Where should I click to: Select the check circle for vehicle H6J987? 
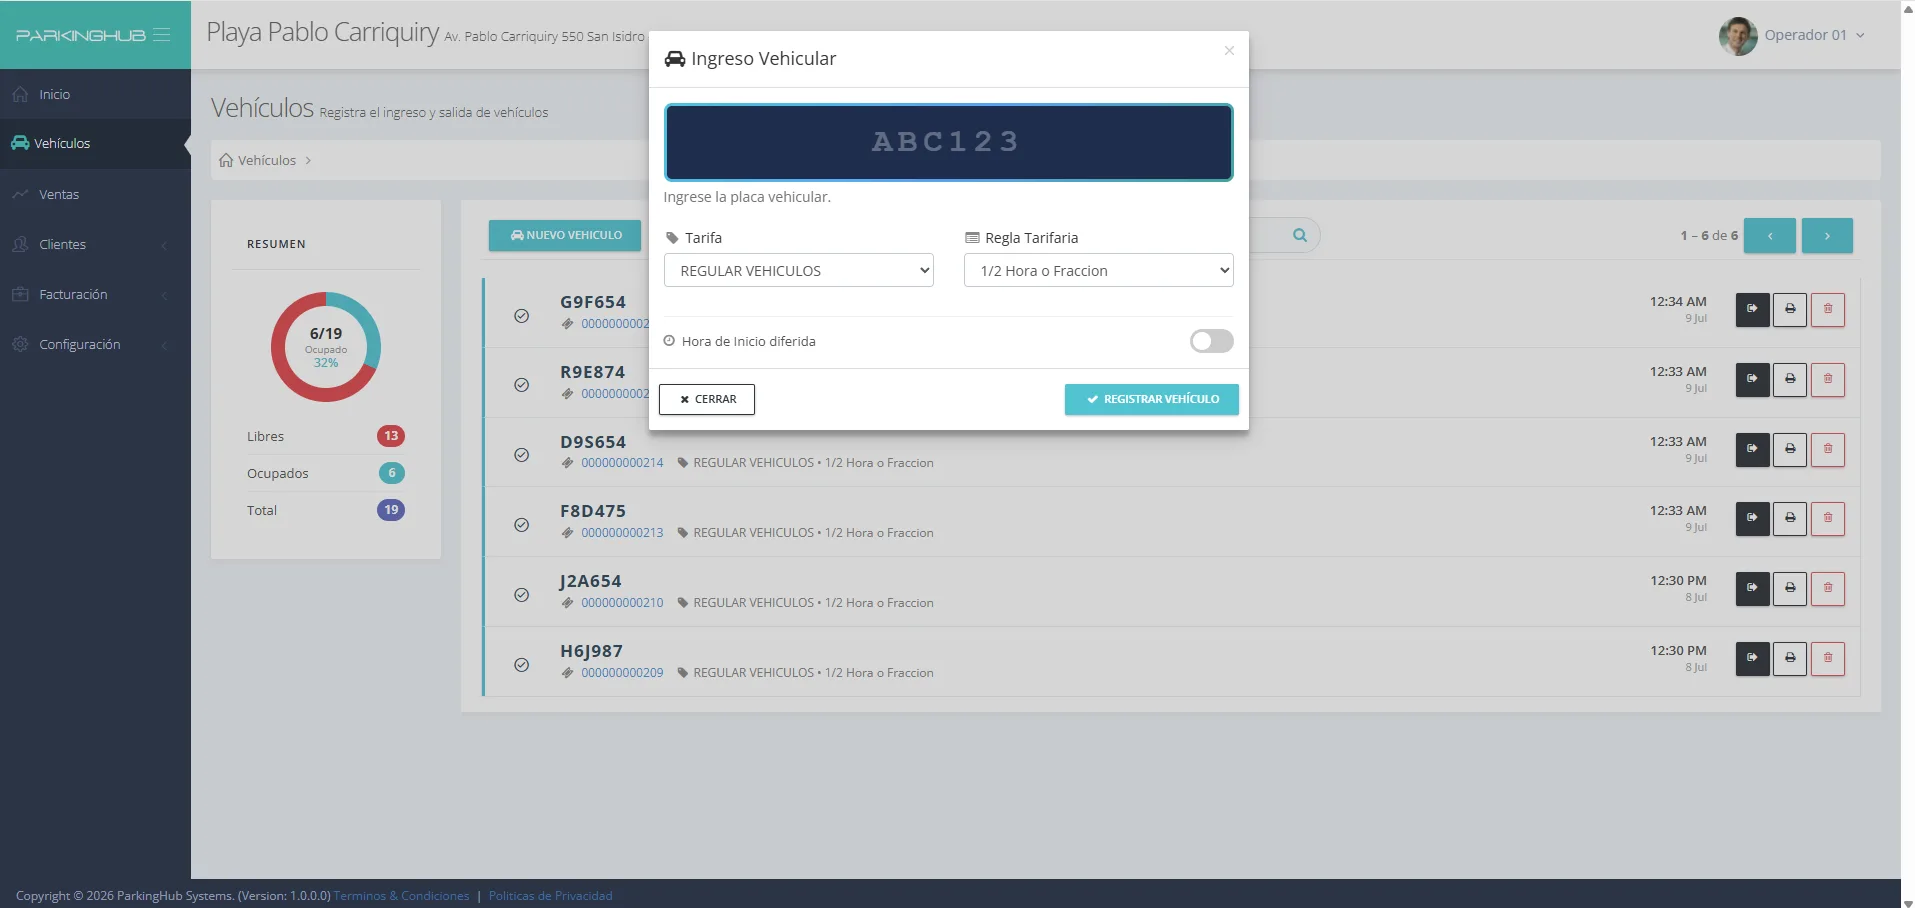tap(521, 665)
